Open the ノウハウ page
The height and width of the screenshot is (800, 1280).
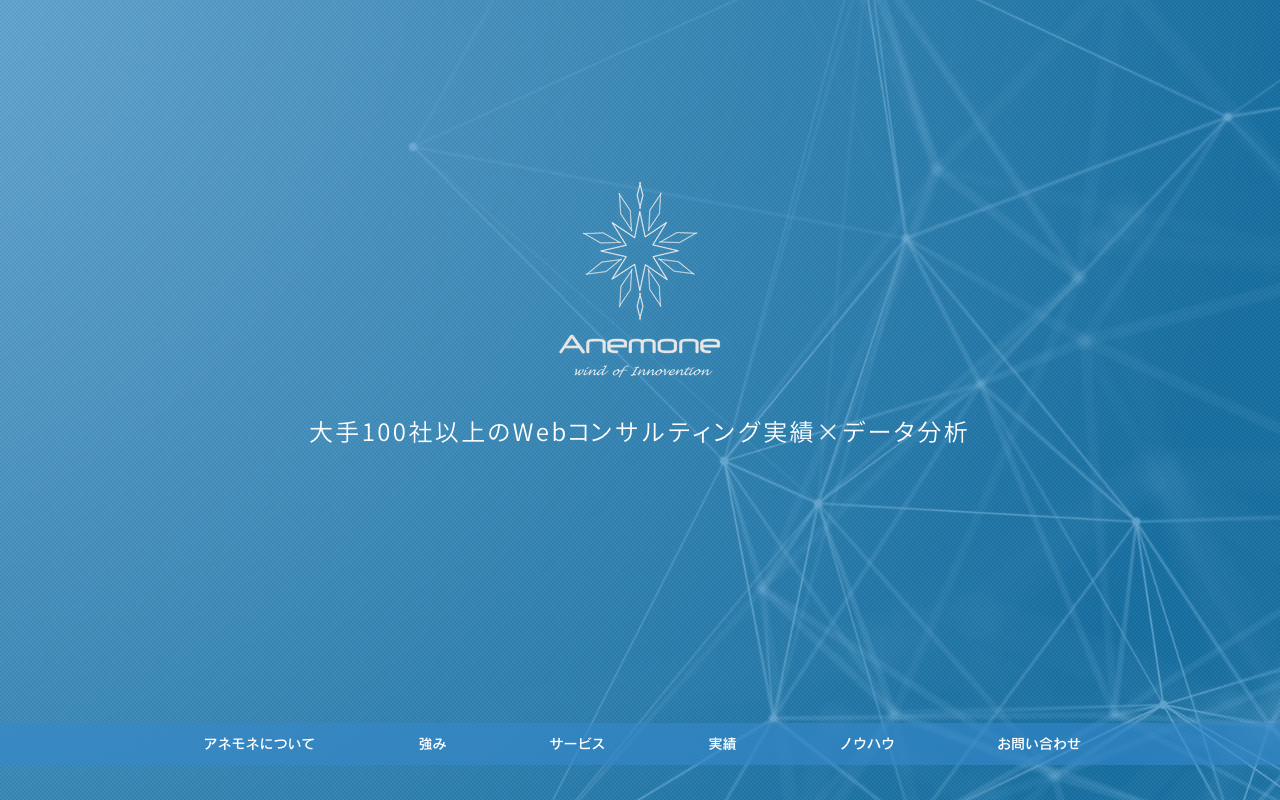pyautogui.click(x=867, y=744)
